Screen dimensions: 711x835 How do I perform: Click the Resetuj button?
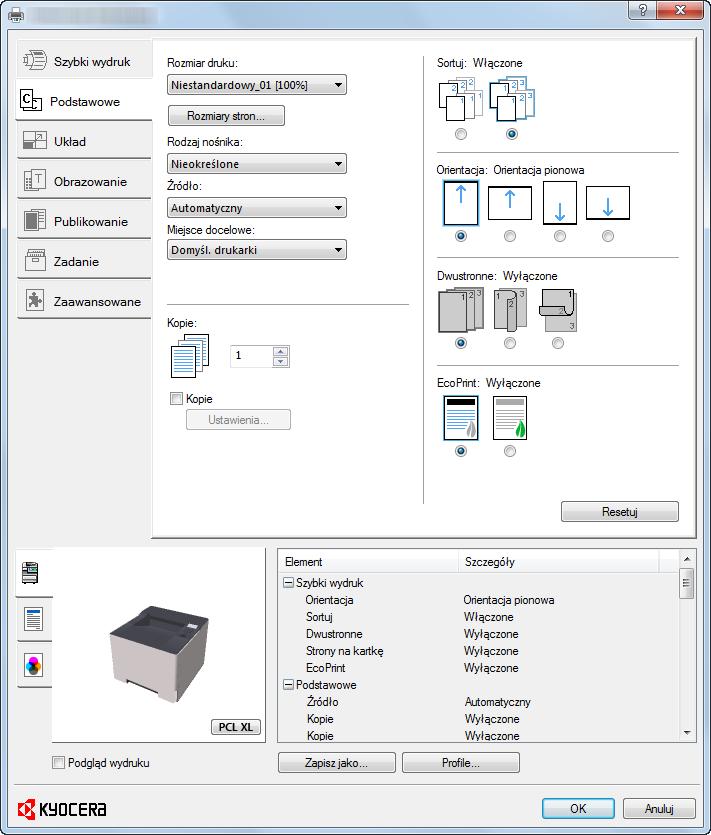click(620, 512)
